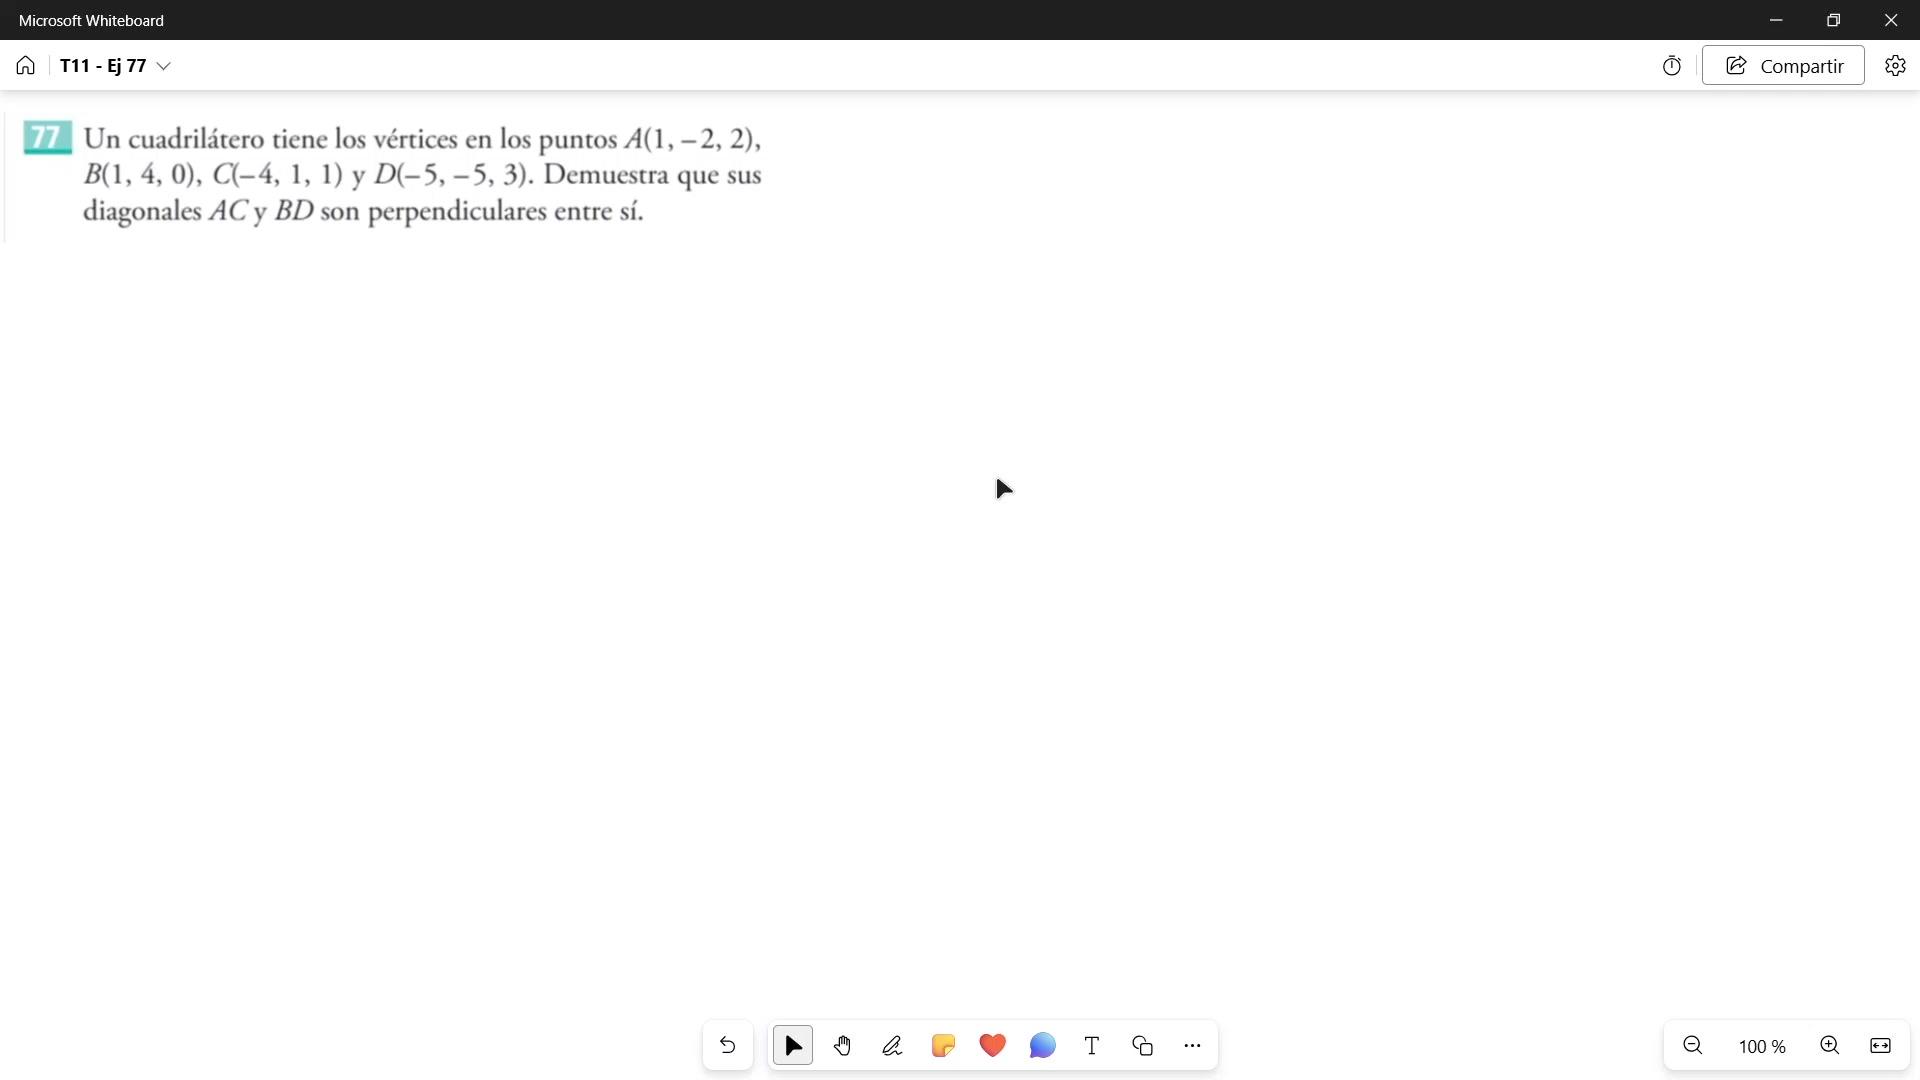Undo the last action

click(x=727, y=1046)
